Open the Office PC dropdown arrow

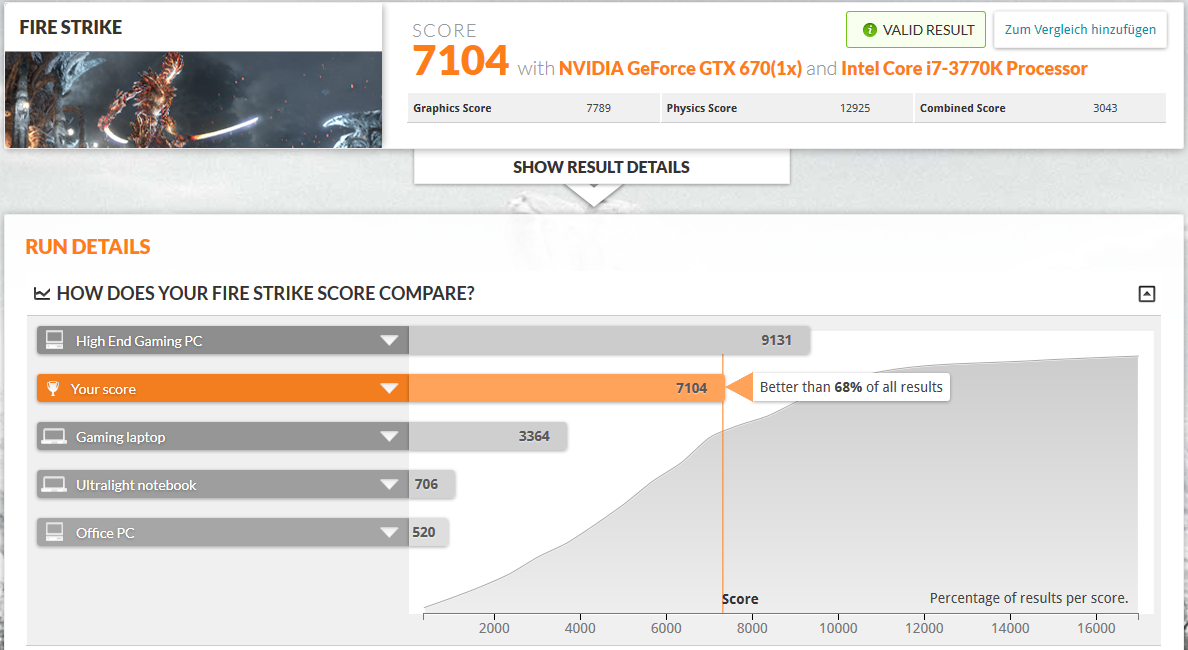click(389, 533)
